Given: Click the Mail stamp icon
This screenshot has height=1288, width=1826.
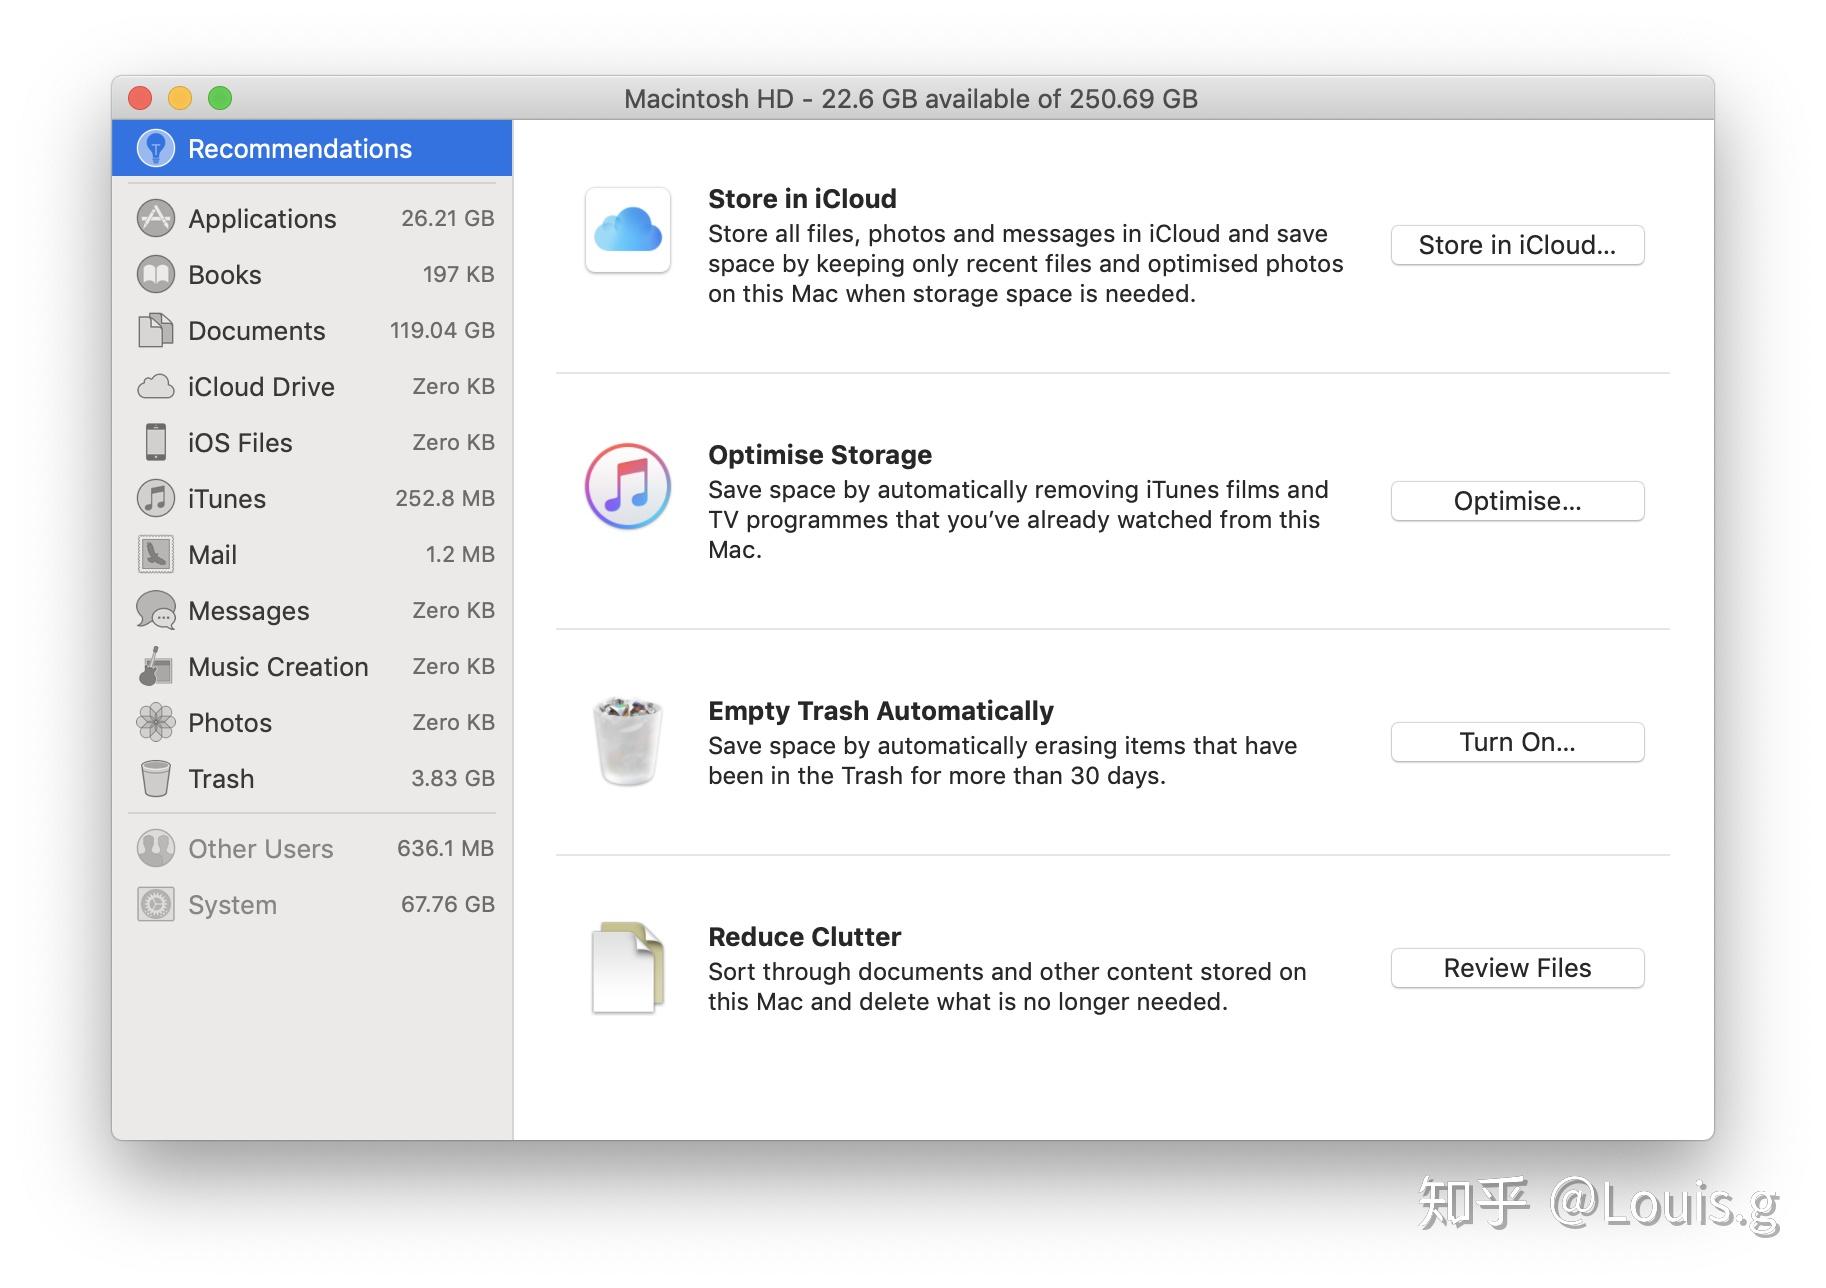Looking at the screenshot, I should 155,554.
